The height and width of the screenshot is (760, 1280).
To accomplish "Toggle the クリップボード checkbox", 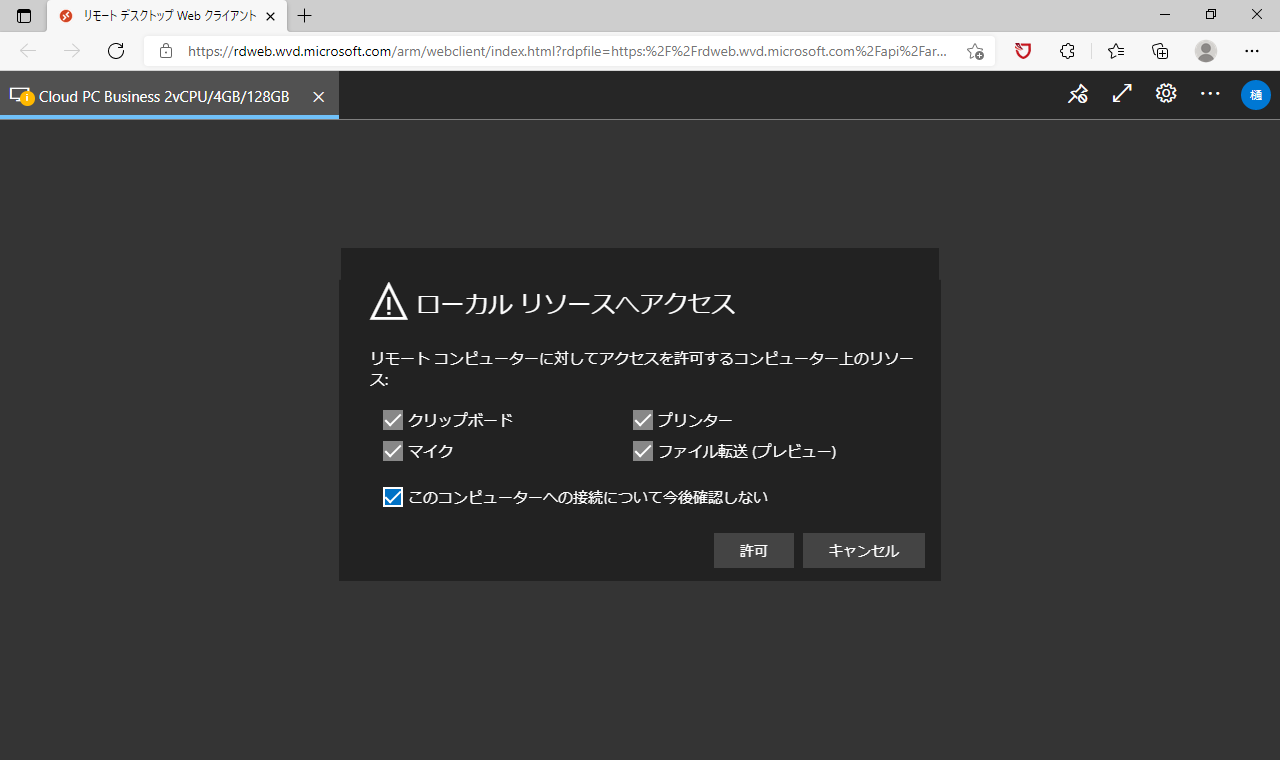I will point(393,420).
